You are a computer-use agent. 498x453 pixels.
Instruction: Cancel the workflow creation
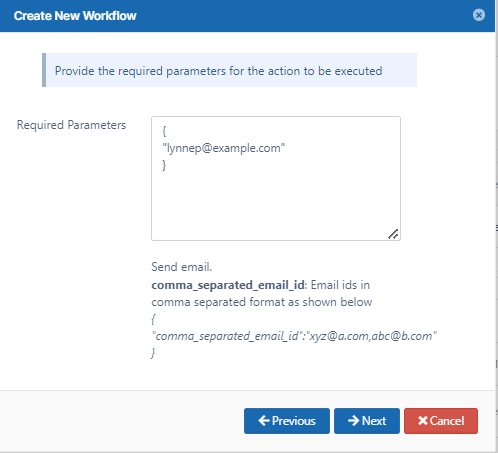click(441, 421)
